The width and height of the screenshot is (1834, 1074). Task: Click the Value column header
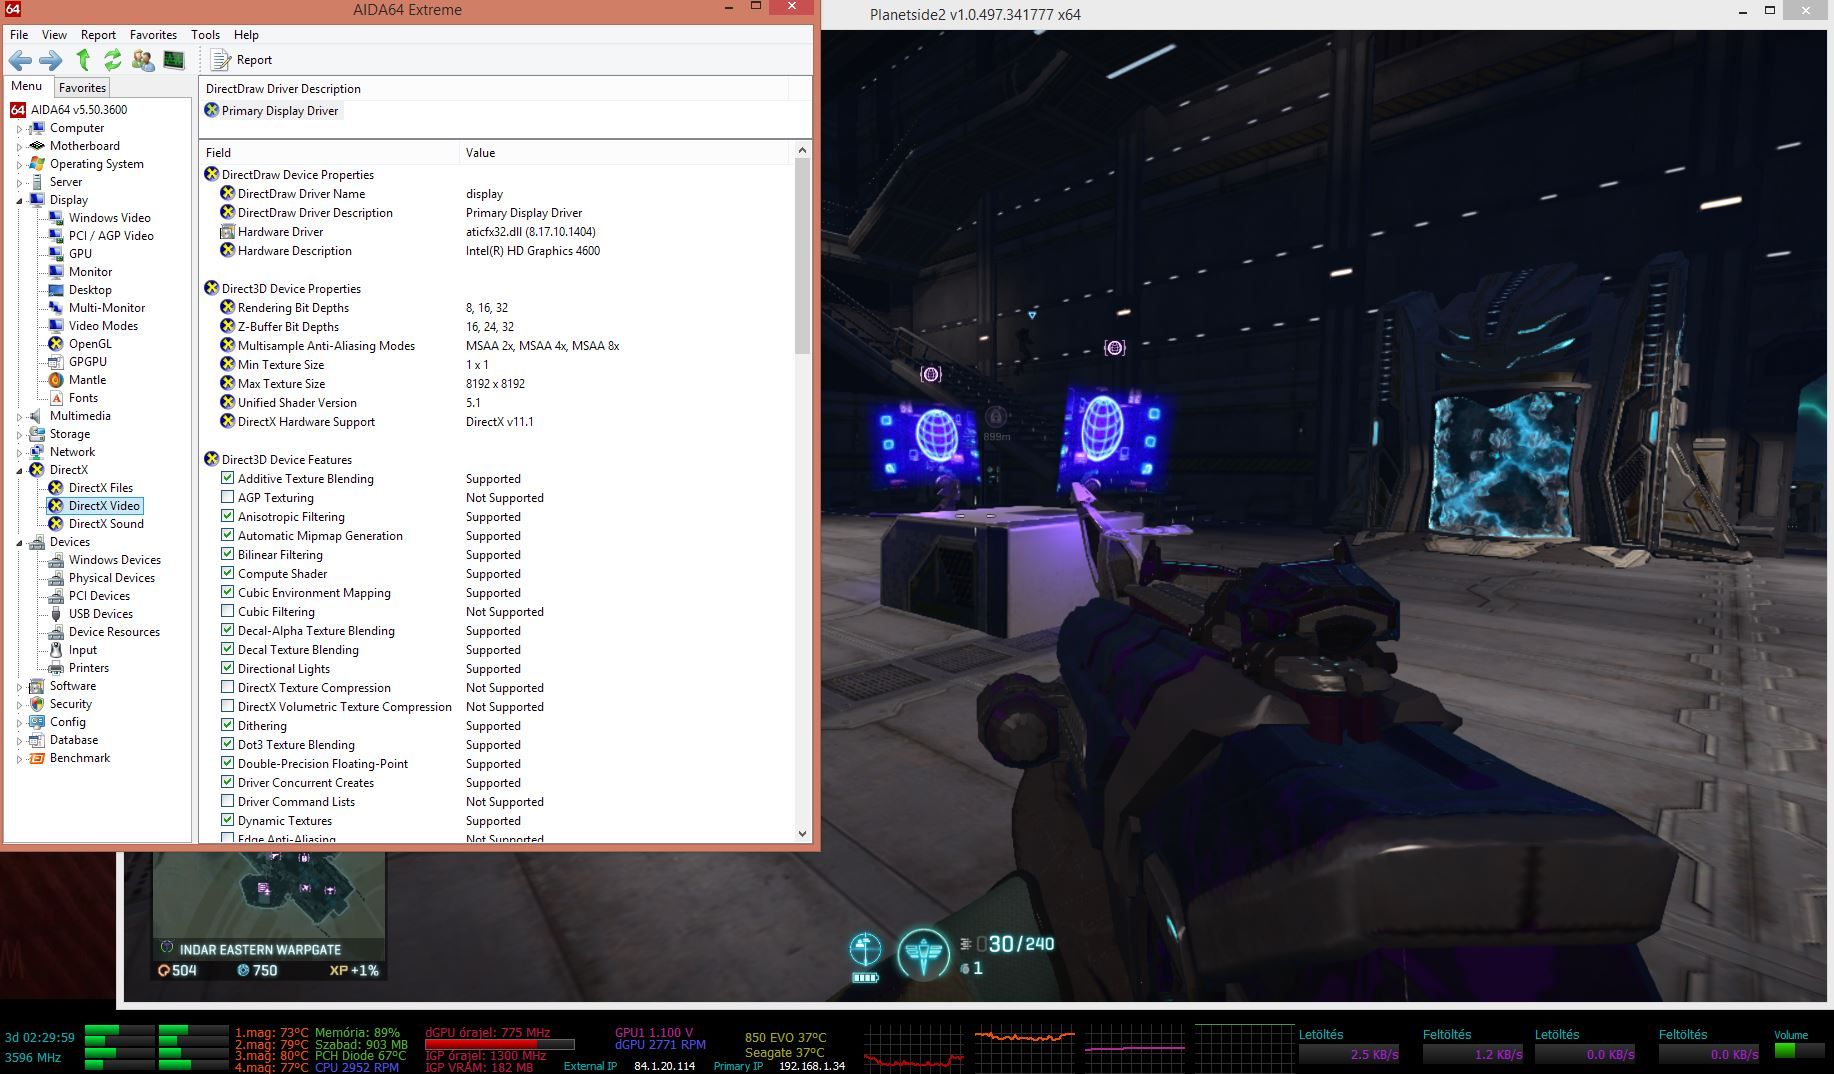point(626,153)
